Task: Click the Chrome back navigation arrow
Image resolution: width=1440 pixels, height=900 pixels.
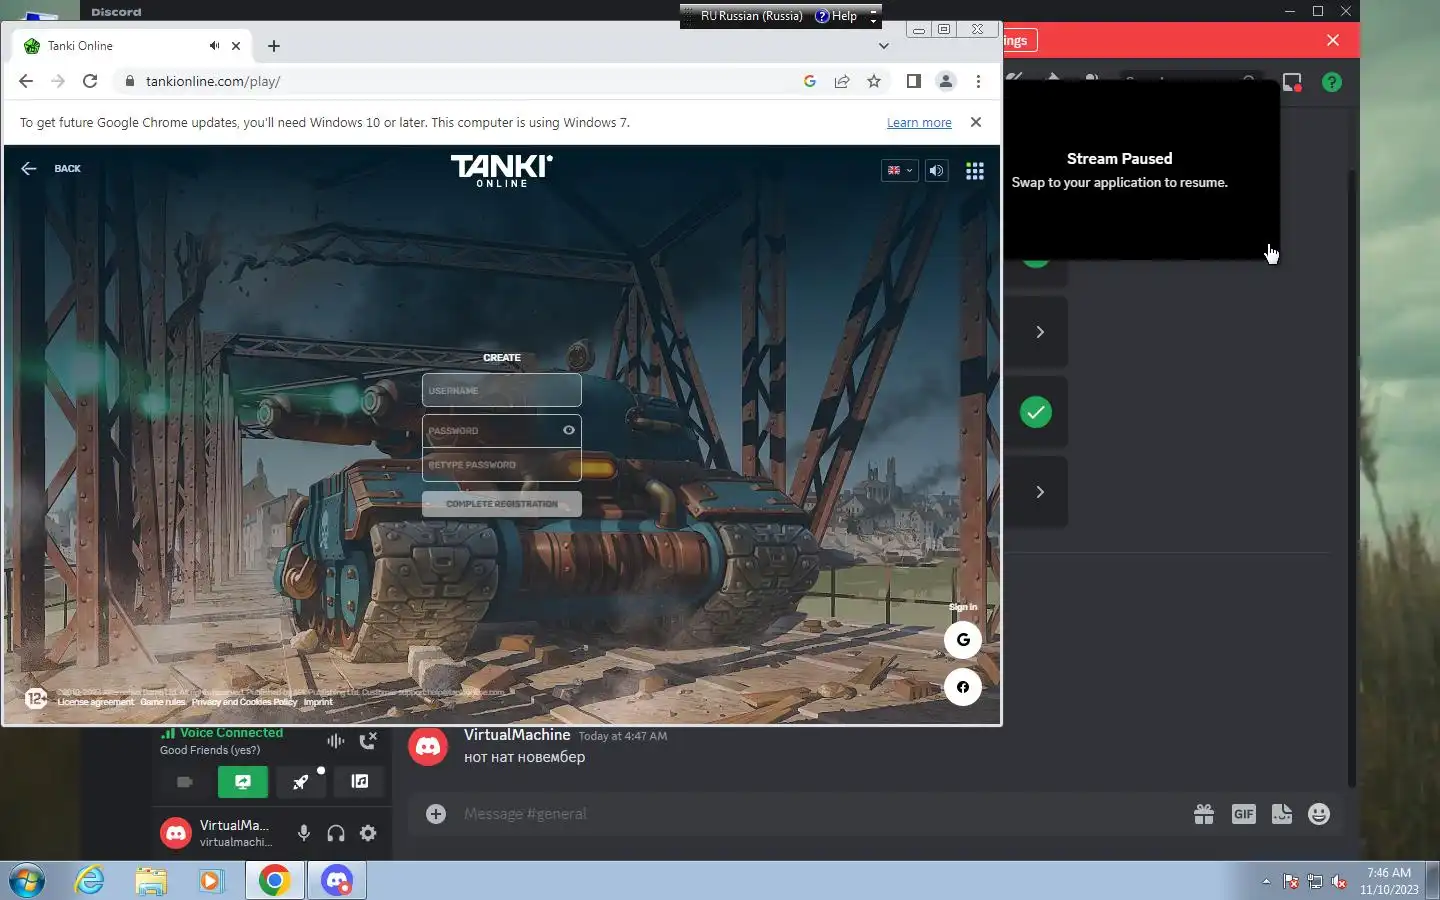Action: pos(26,81)
